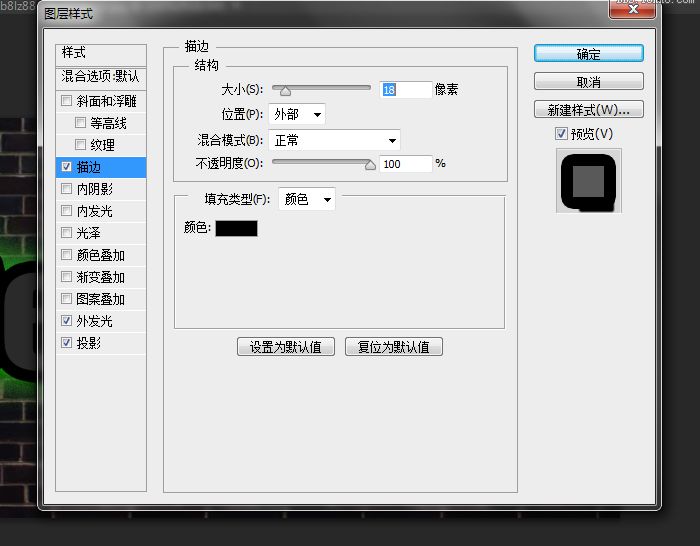Viewport: 700px width, 546px height.
Task: Open the black stroke 颜色 swatch
Action: [x=236, y=228]
